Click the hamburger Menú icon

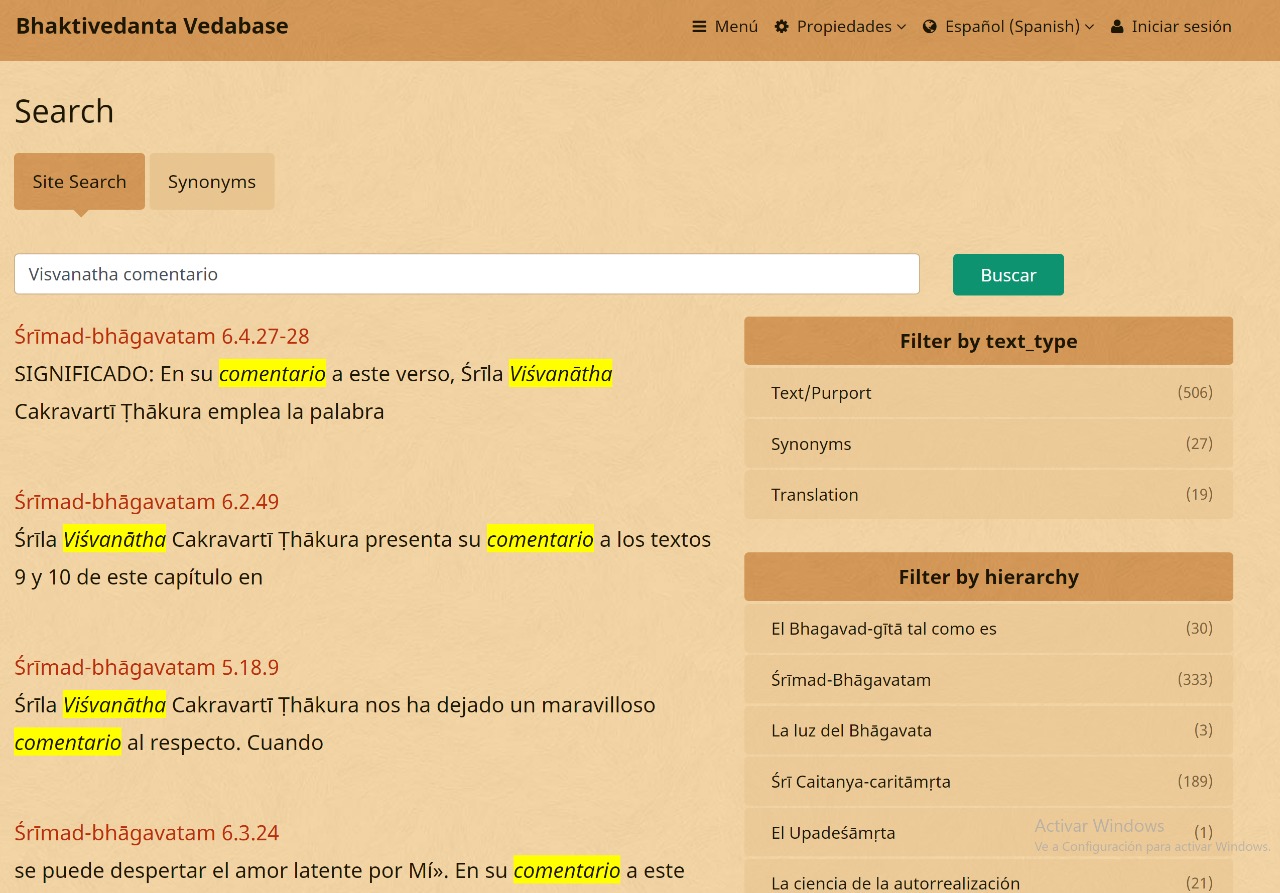click(x=699, y=27)
